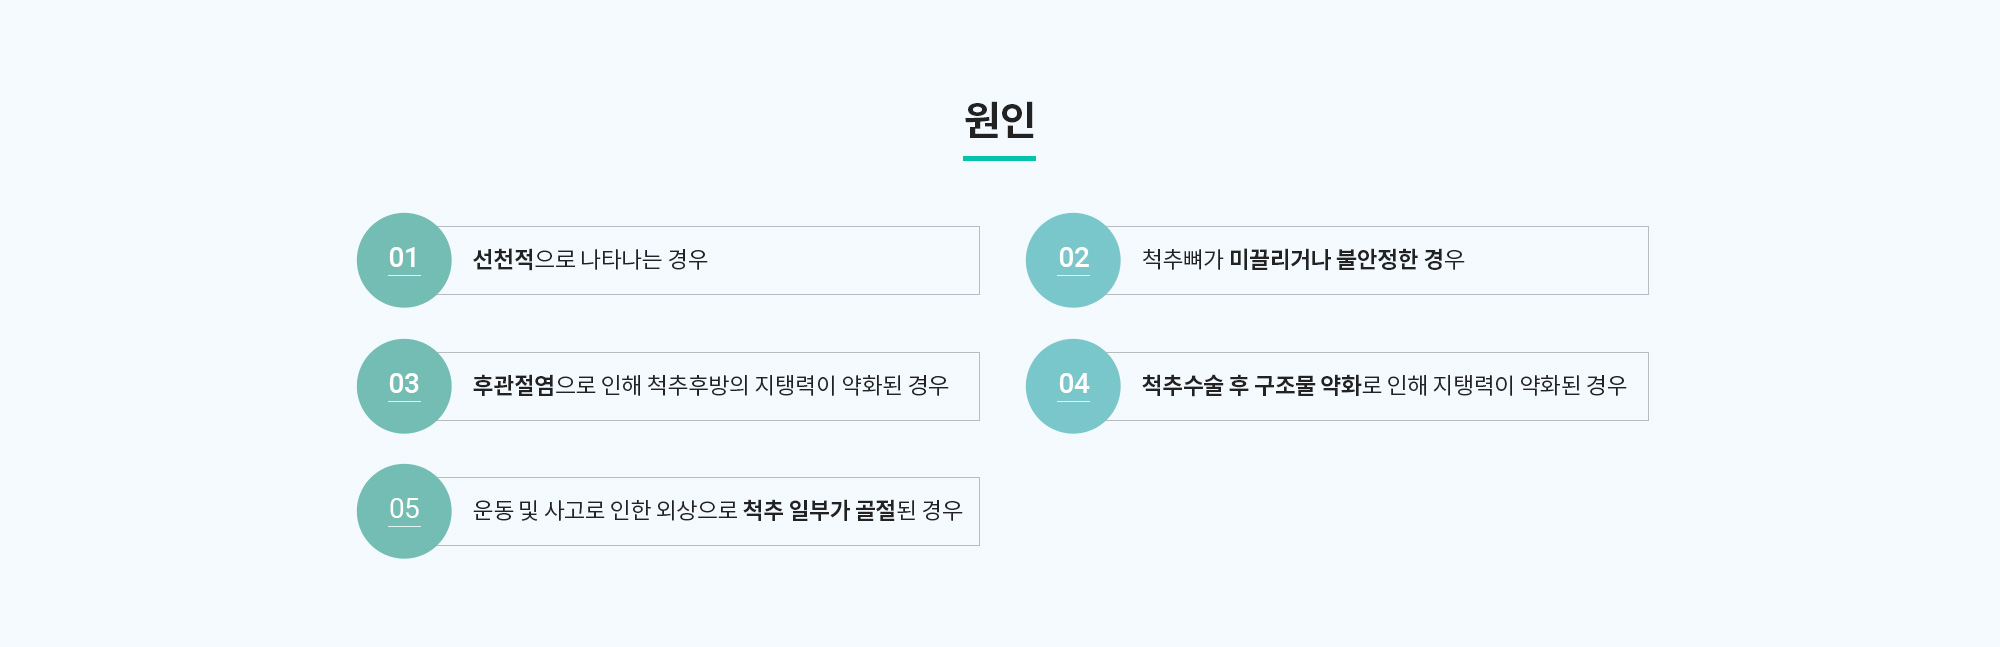Choose the 04 circle badge
The height and width of the screenshot is (647, 2000).
point(1073,386)
